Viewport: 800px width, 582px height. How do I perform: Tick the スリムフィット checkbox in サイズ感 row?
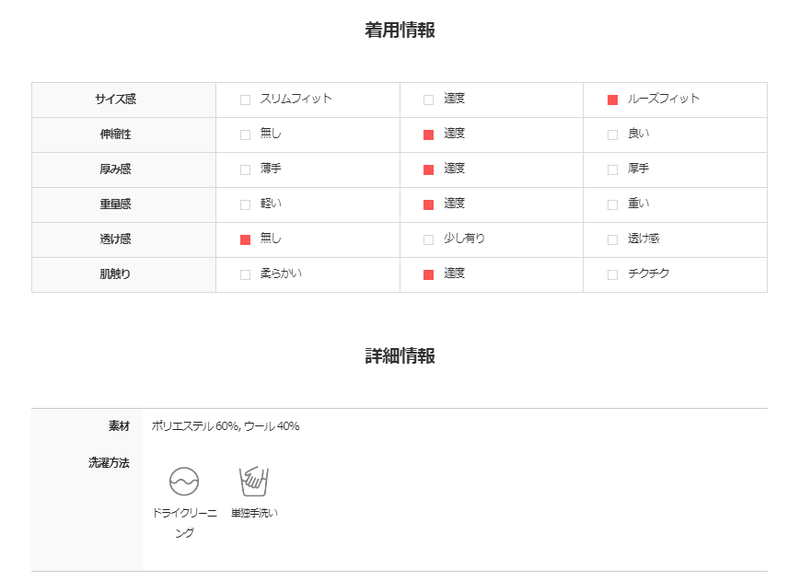pyautogui.click(x=245, y=99)
